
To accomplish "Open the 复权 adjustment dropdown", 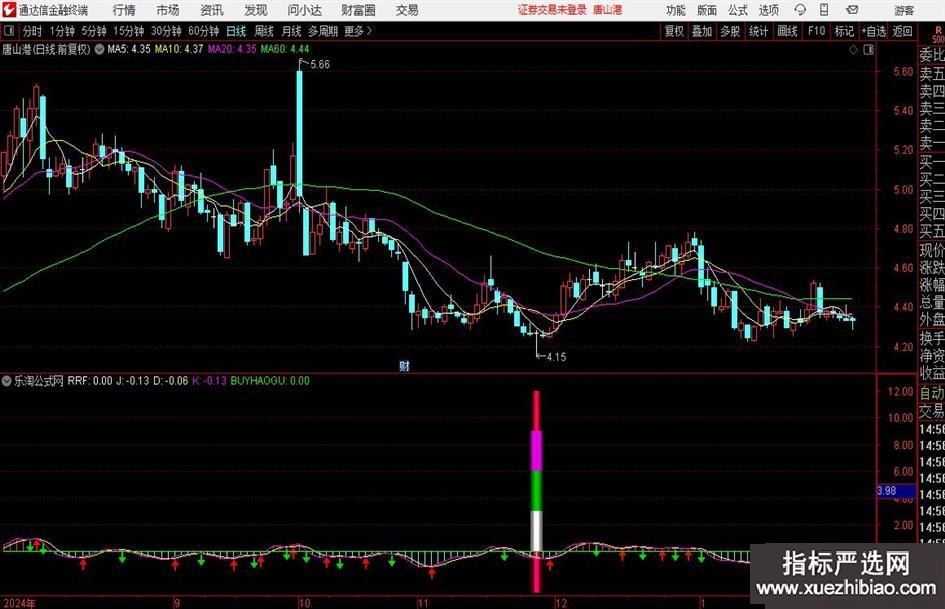I will [x=674, y=31].
